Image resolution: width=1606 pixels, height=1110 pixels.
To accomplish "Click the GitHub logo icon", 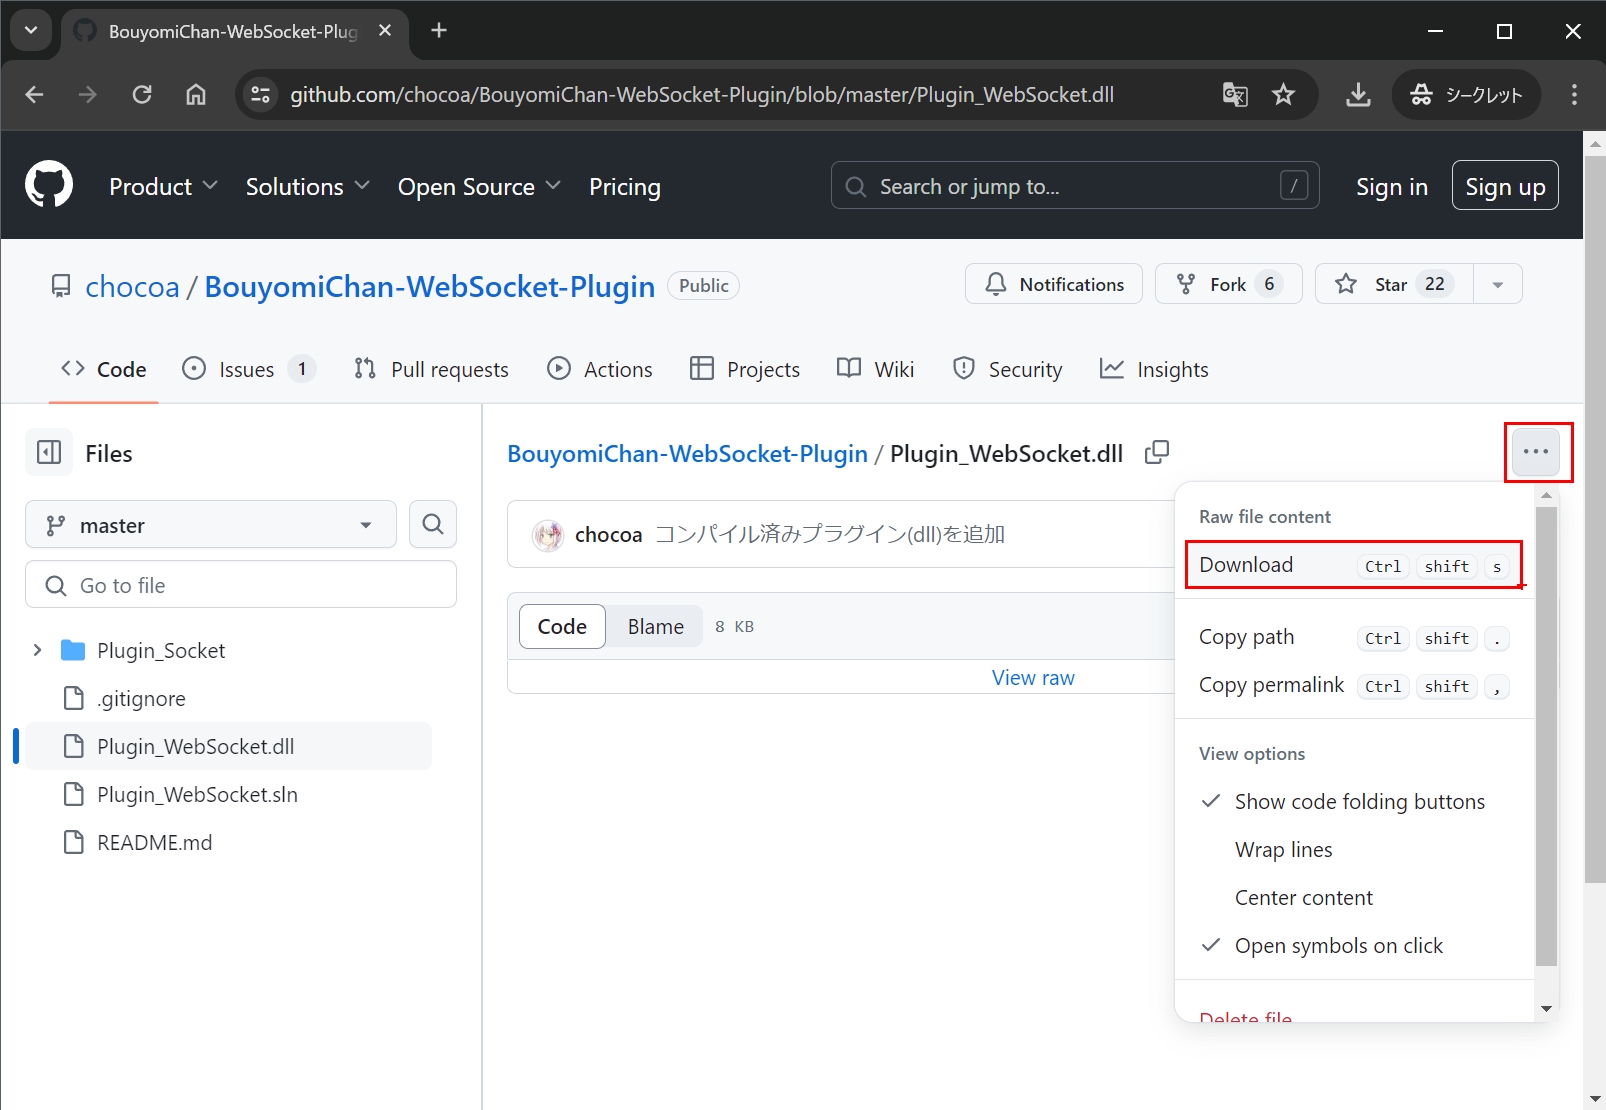I will (x=49, y=185).
